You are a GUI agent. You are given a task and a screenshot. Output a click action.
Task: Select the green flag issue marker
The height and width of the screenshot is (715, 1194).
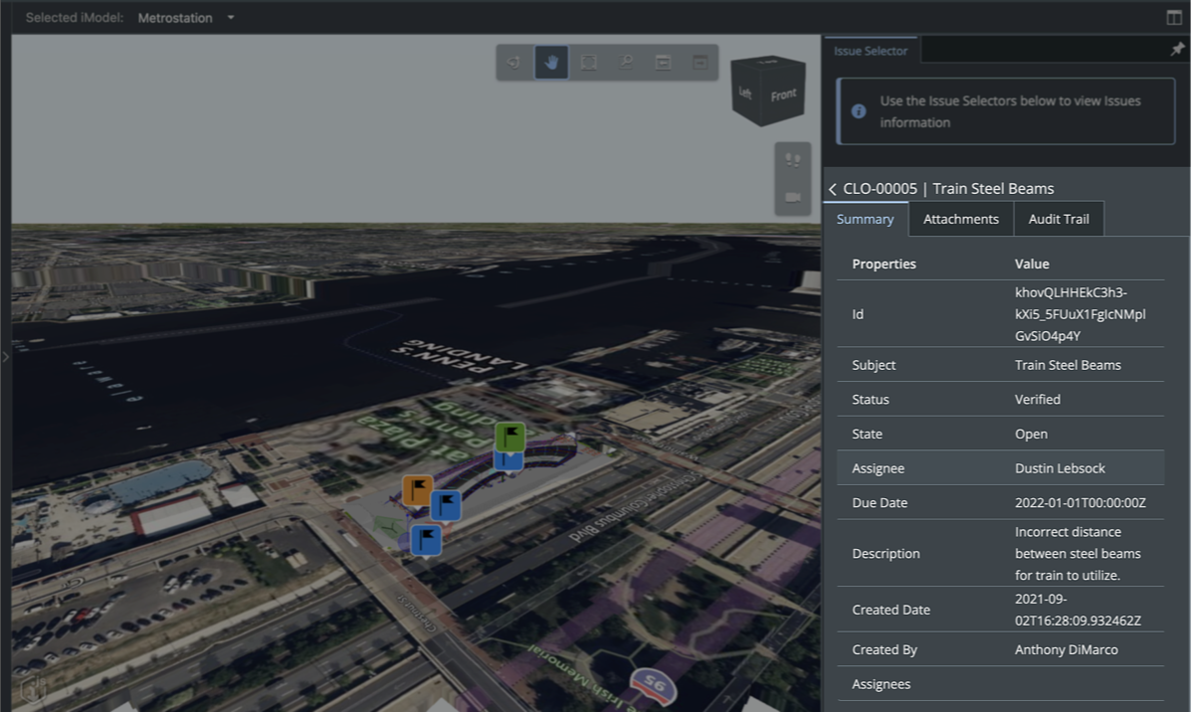pyautogui.click(x=510, y=436)
